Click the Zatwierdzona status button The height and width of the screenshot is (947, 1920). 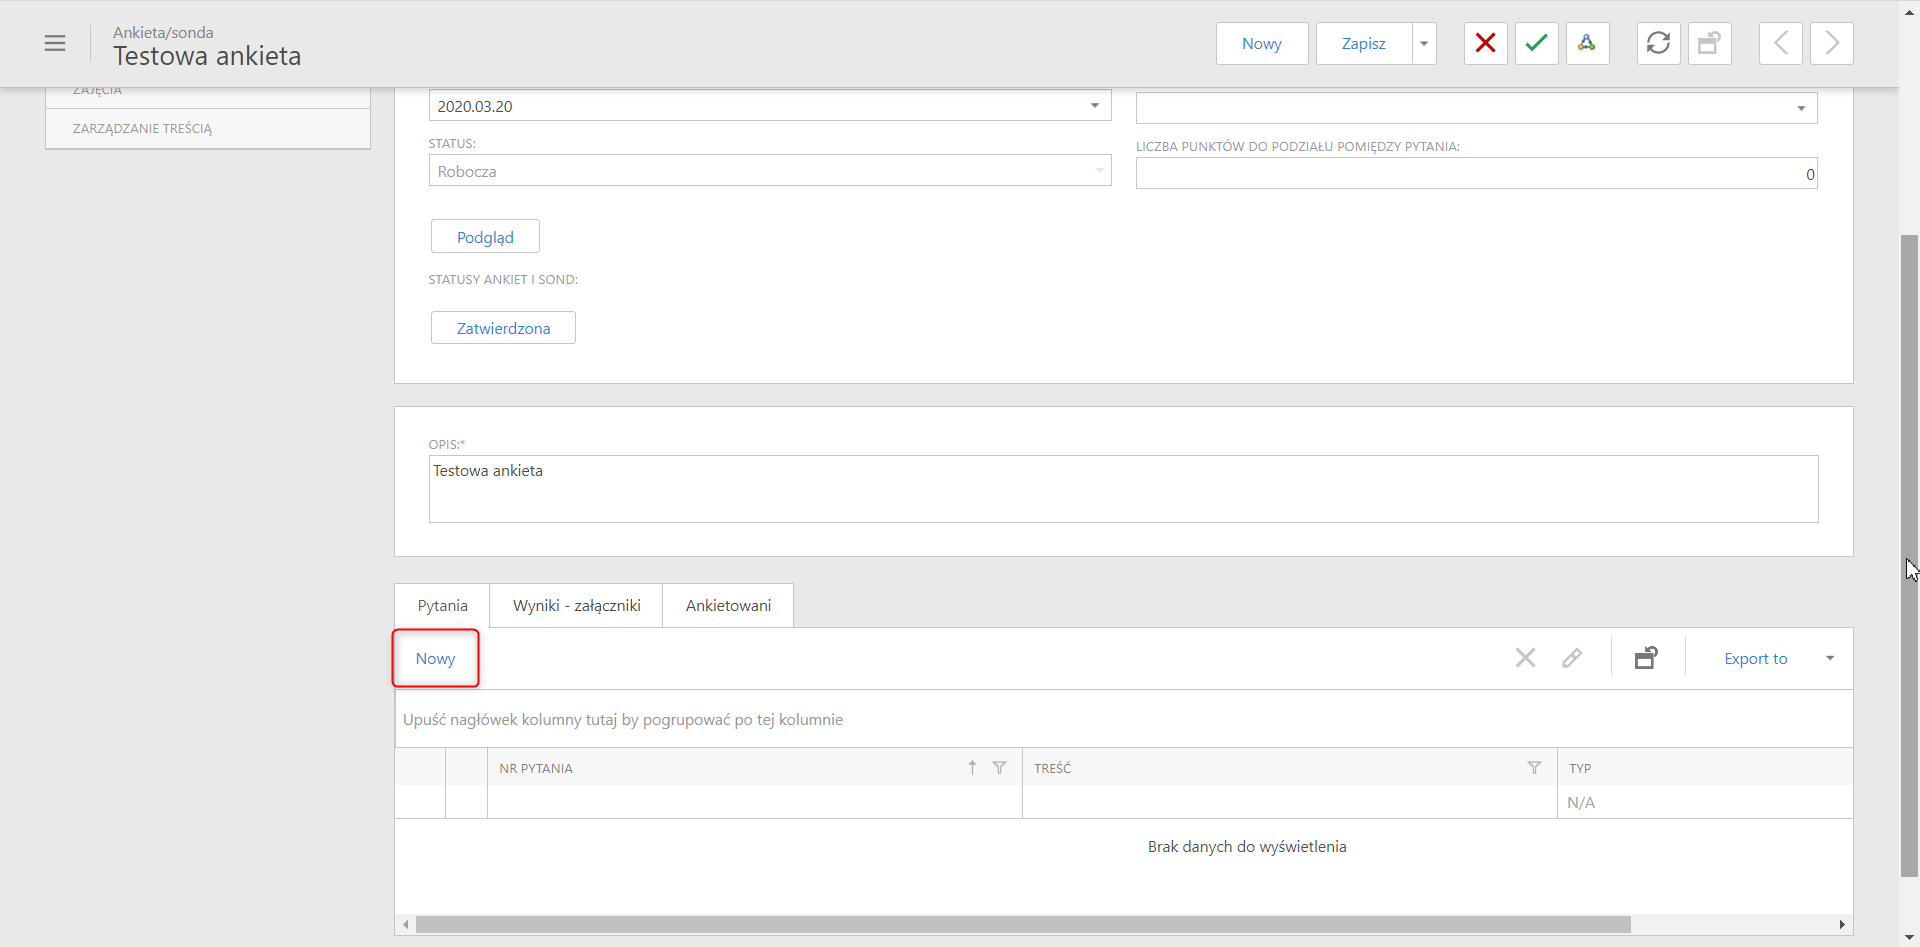tap(503, 328)
